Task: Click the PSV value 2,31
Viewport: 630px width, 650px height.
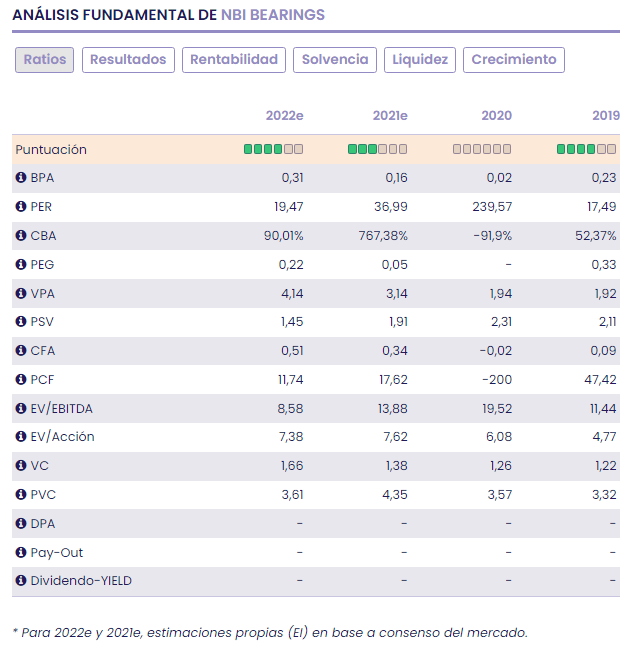Action: [x=502, y=322]
